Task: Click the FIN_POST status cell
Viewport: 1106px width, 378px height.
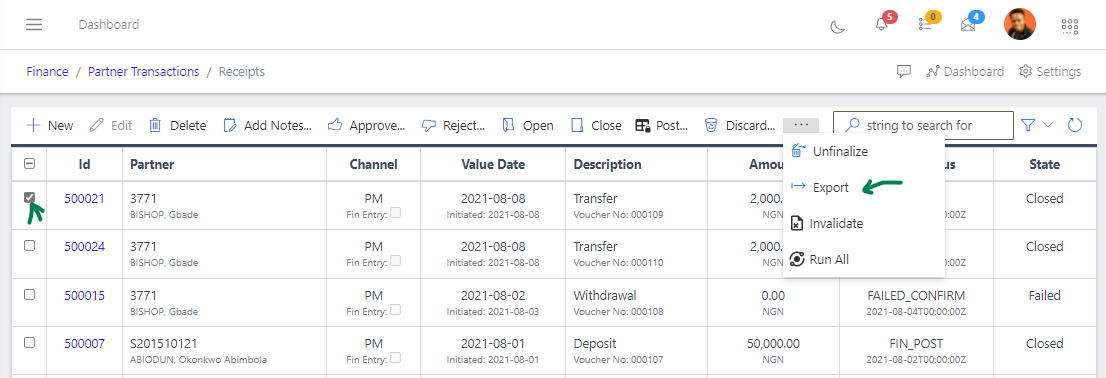Action: 916,350
